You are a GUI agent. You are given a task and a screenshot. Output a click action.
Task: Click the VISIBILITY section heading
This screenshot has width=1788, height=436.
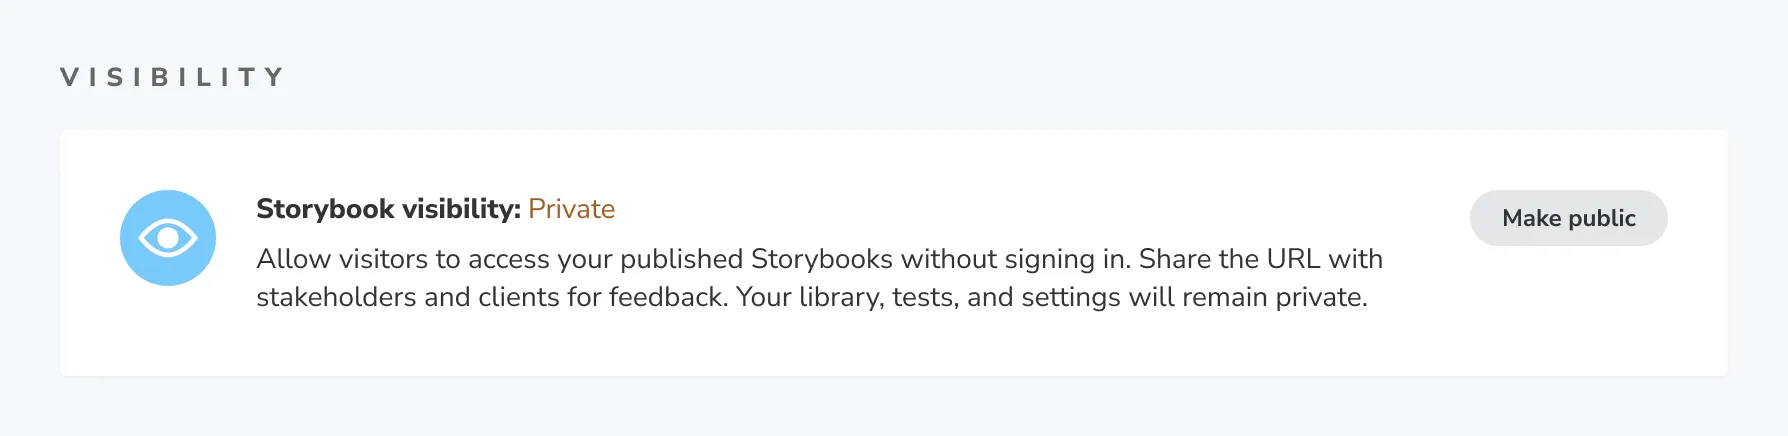coord(172,77)
